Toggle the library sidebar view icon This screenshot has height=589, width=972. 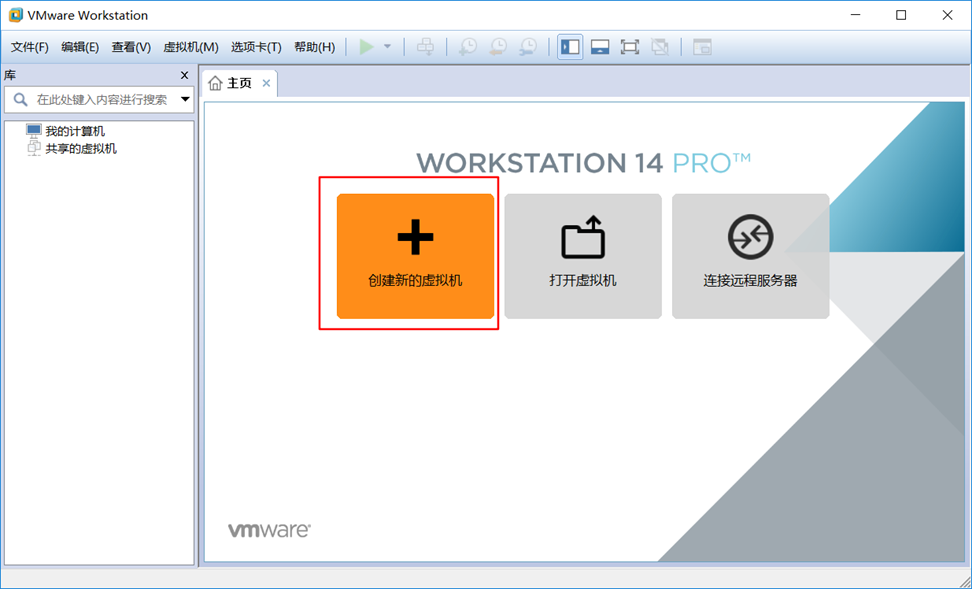pyautogui.click(x=570, y=47)
